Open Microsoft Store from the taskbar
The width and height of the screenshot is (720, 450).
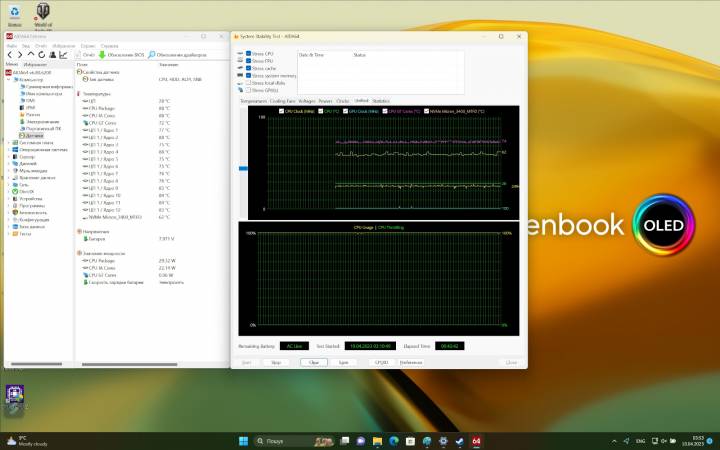[410, 441]
